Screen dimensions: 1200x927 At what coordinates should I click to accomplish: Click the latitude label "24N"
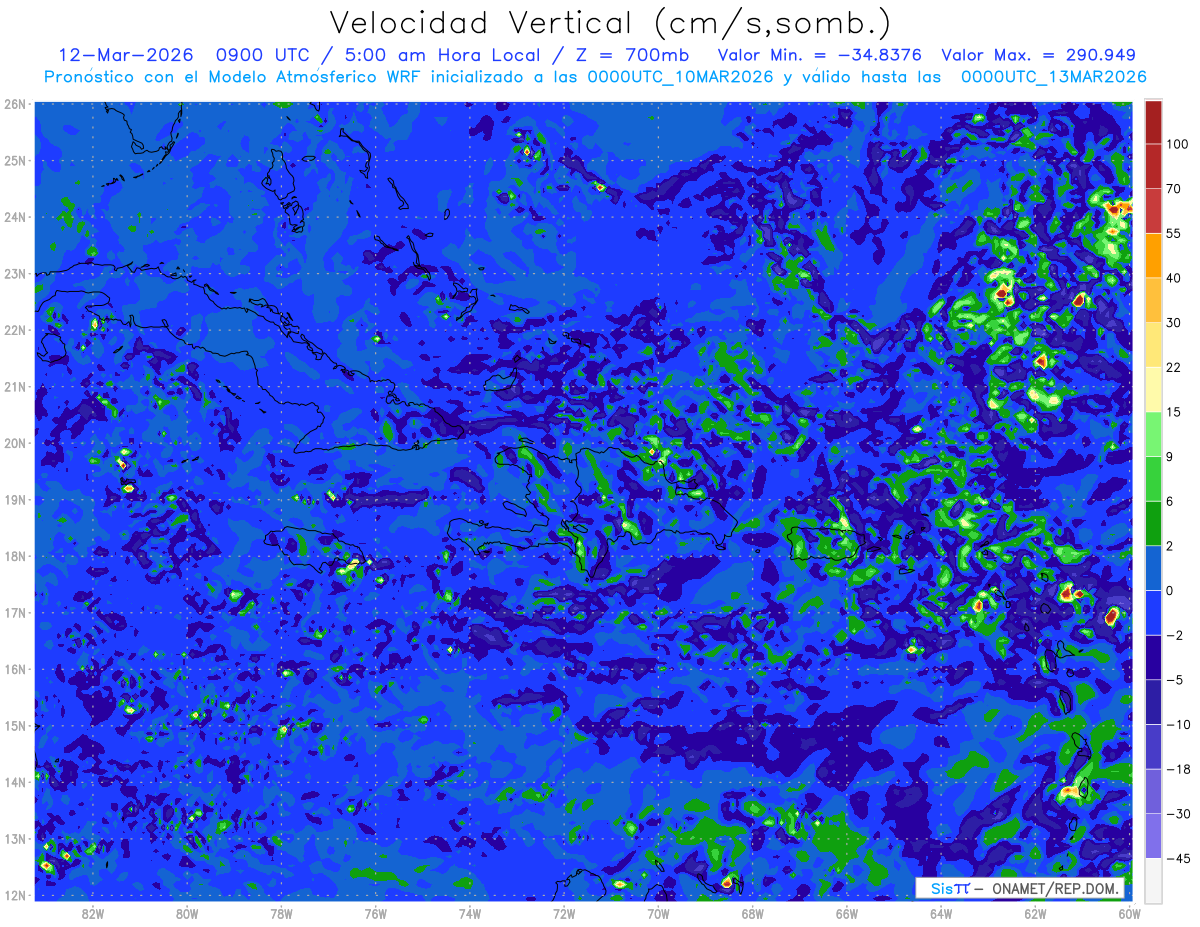pyautogui.click(x=14, y=217)
